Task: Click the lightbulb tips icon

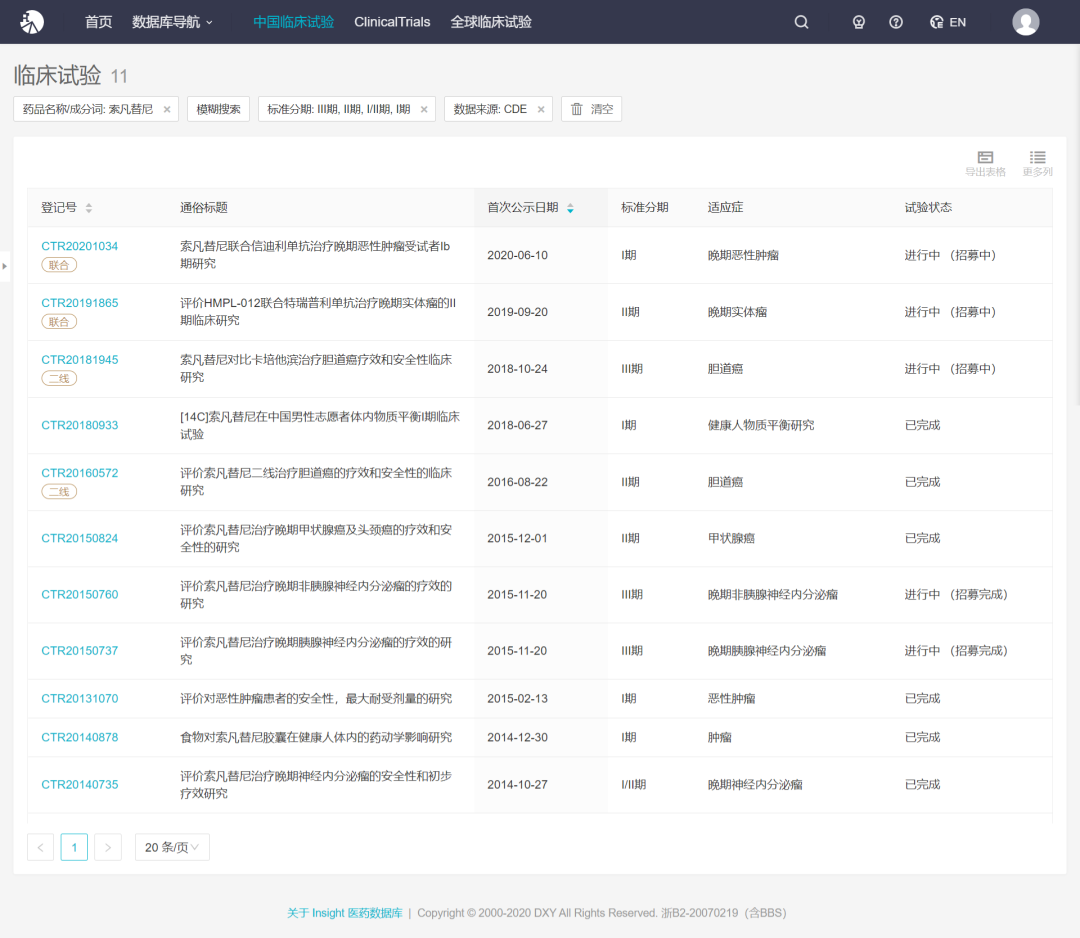Action: click(858, 22)
